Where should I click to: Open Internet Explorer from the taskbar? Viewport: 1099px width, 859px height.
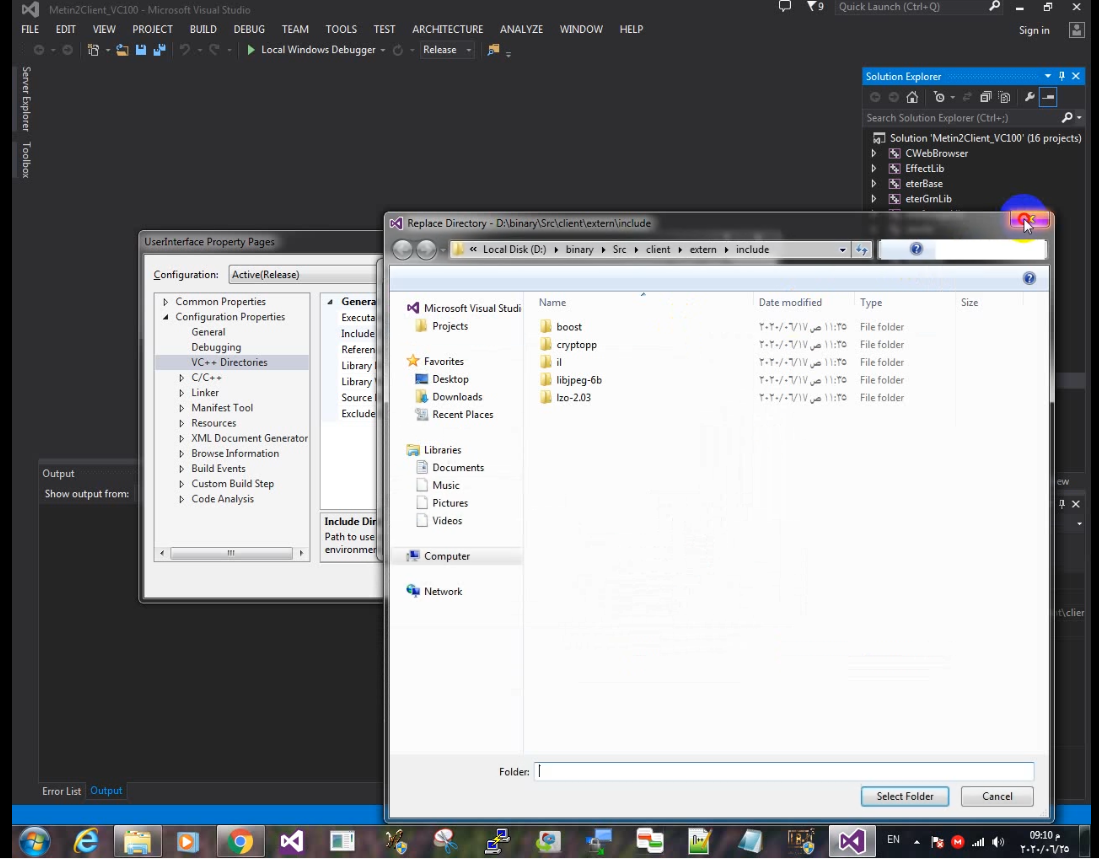click(x=86, y=841)
